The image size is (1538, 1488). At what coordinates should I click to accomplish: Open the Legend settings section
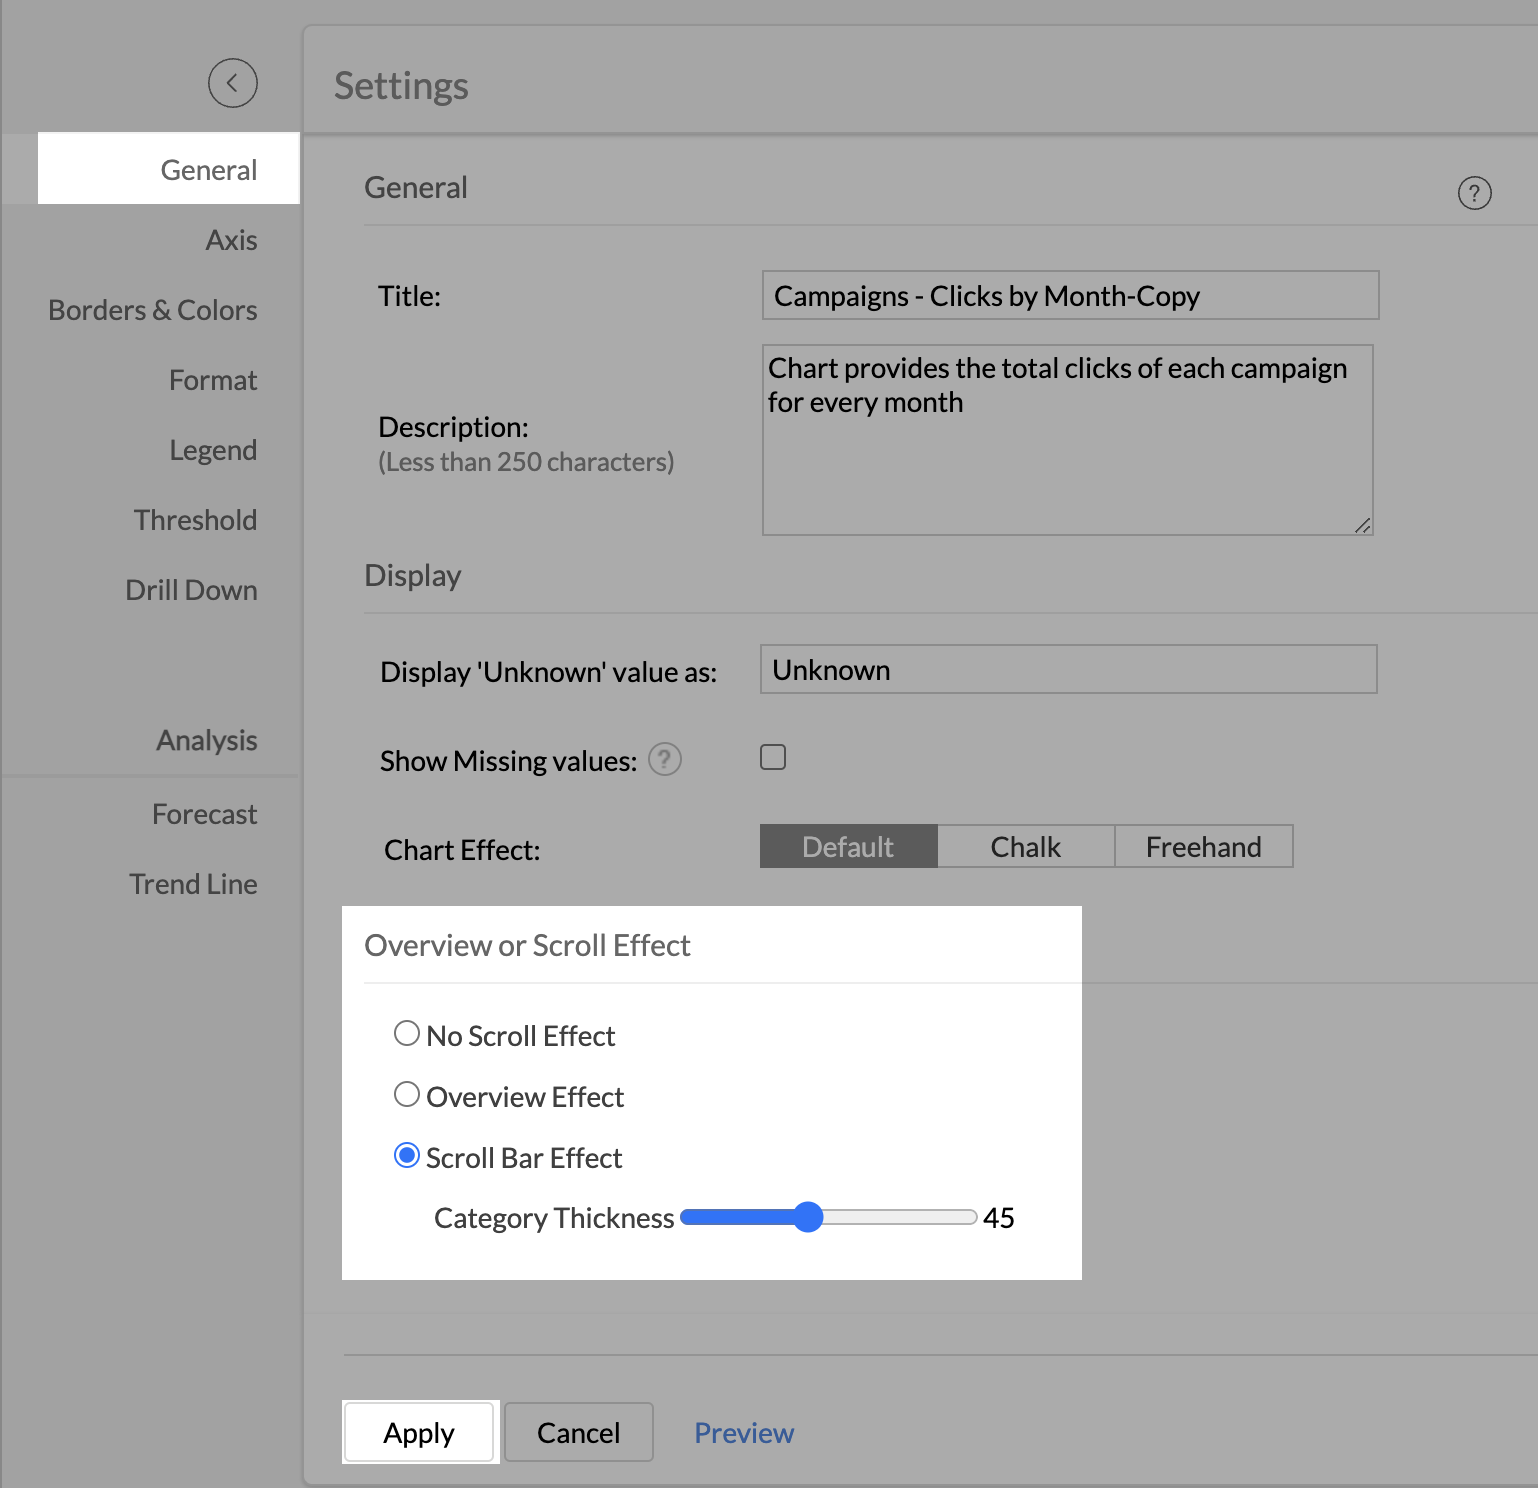213,449
